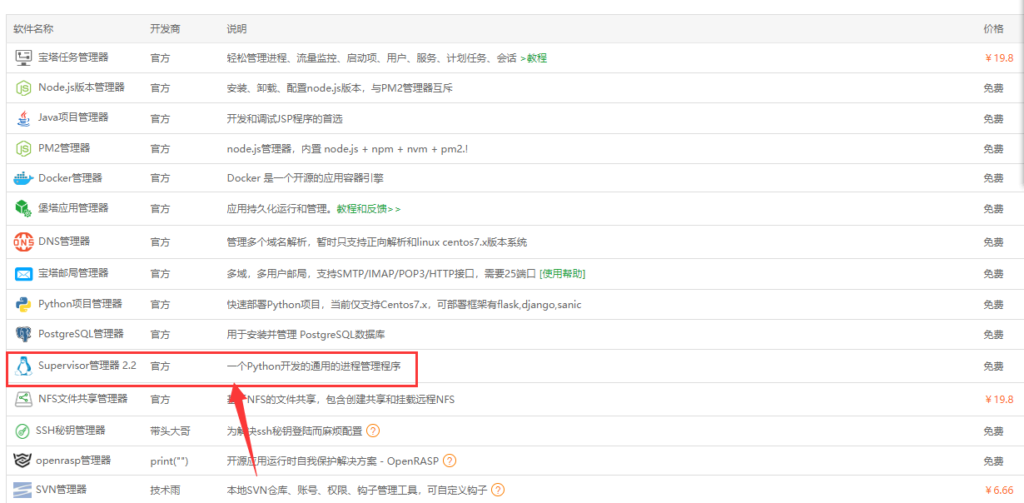Click 免费 price in the Docker管理器 row
The height and width of the screenshot is (503, 1024).
point(994,178)
